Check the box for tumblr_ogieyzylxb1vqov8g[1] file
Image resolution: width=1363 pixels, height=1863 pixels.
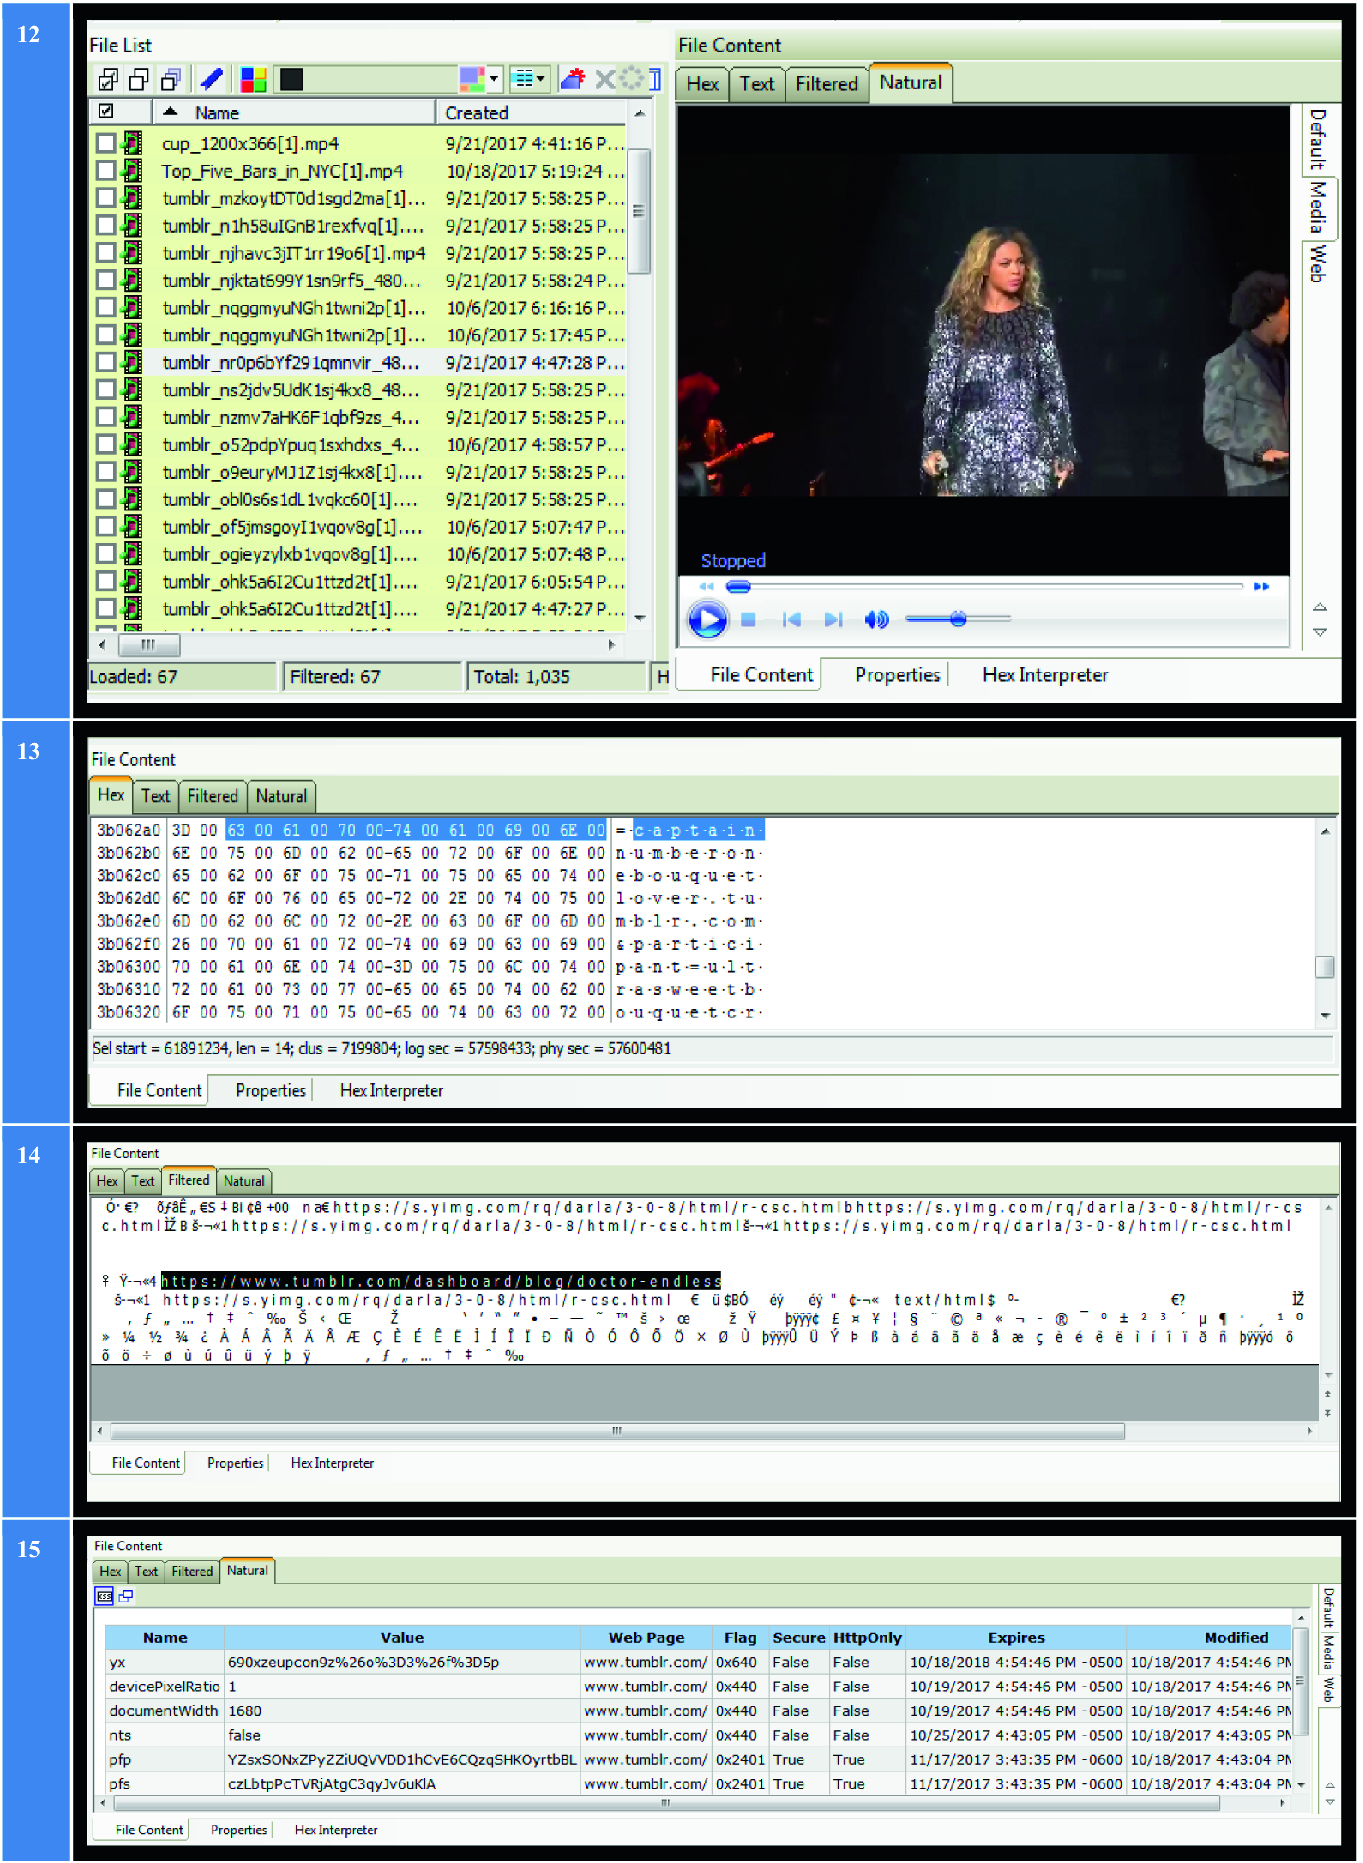(x=106, y=554)
